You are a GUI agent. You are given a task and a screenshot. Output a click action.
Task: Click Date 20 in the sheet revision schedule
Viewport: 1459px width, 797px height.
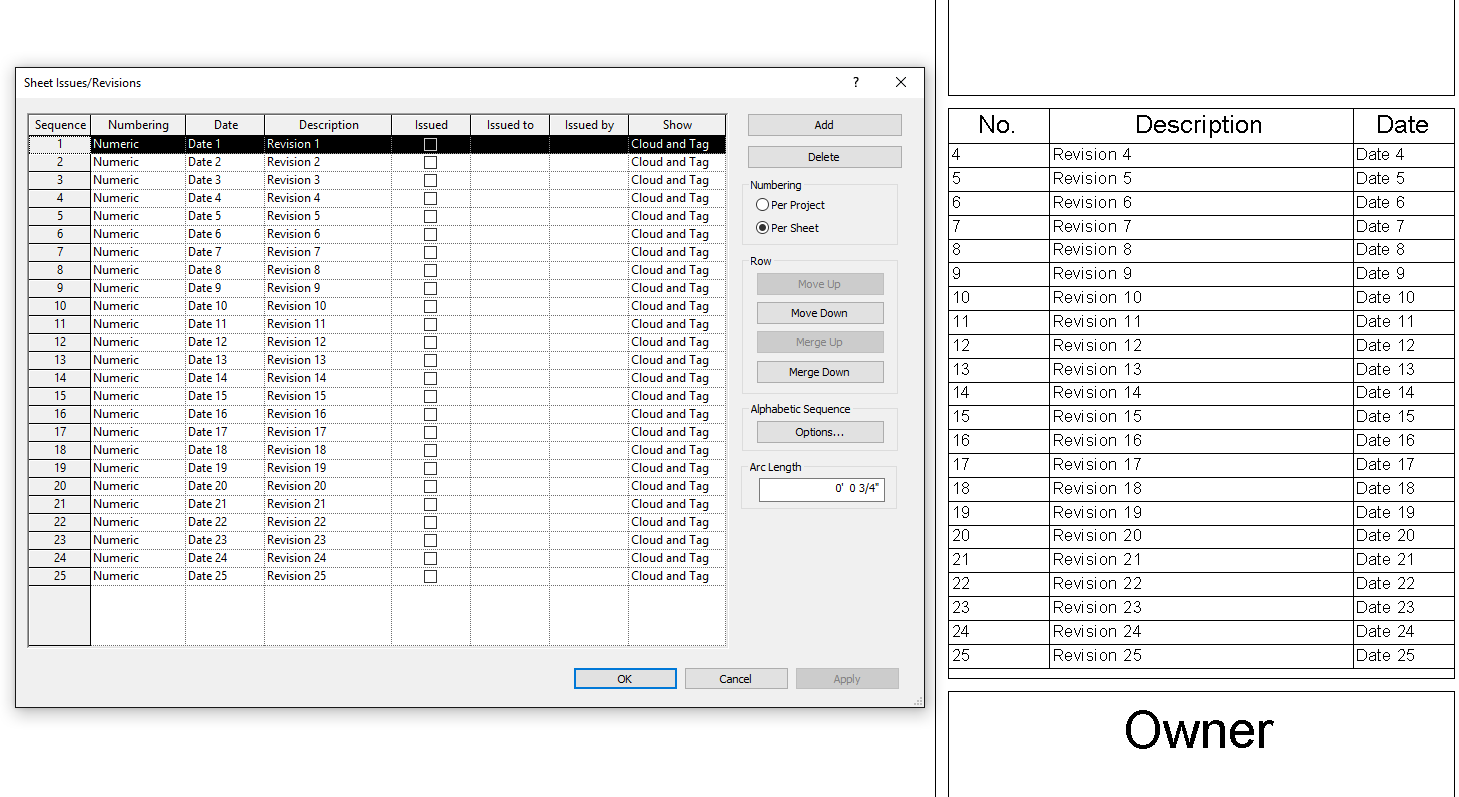tap(1385, 536)
